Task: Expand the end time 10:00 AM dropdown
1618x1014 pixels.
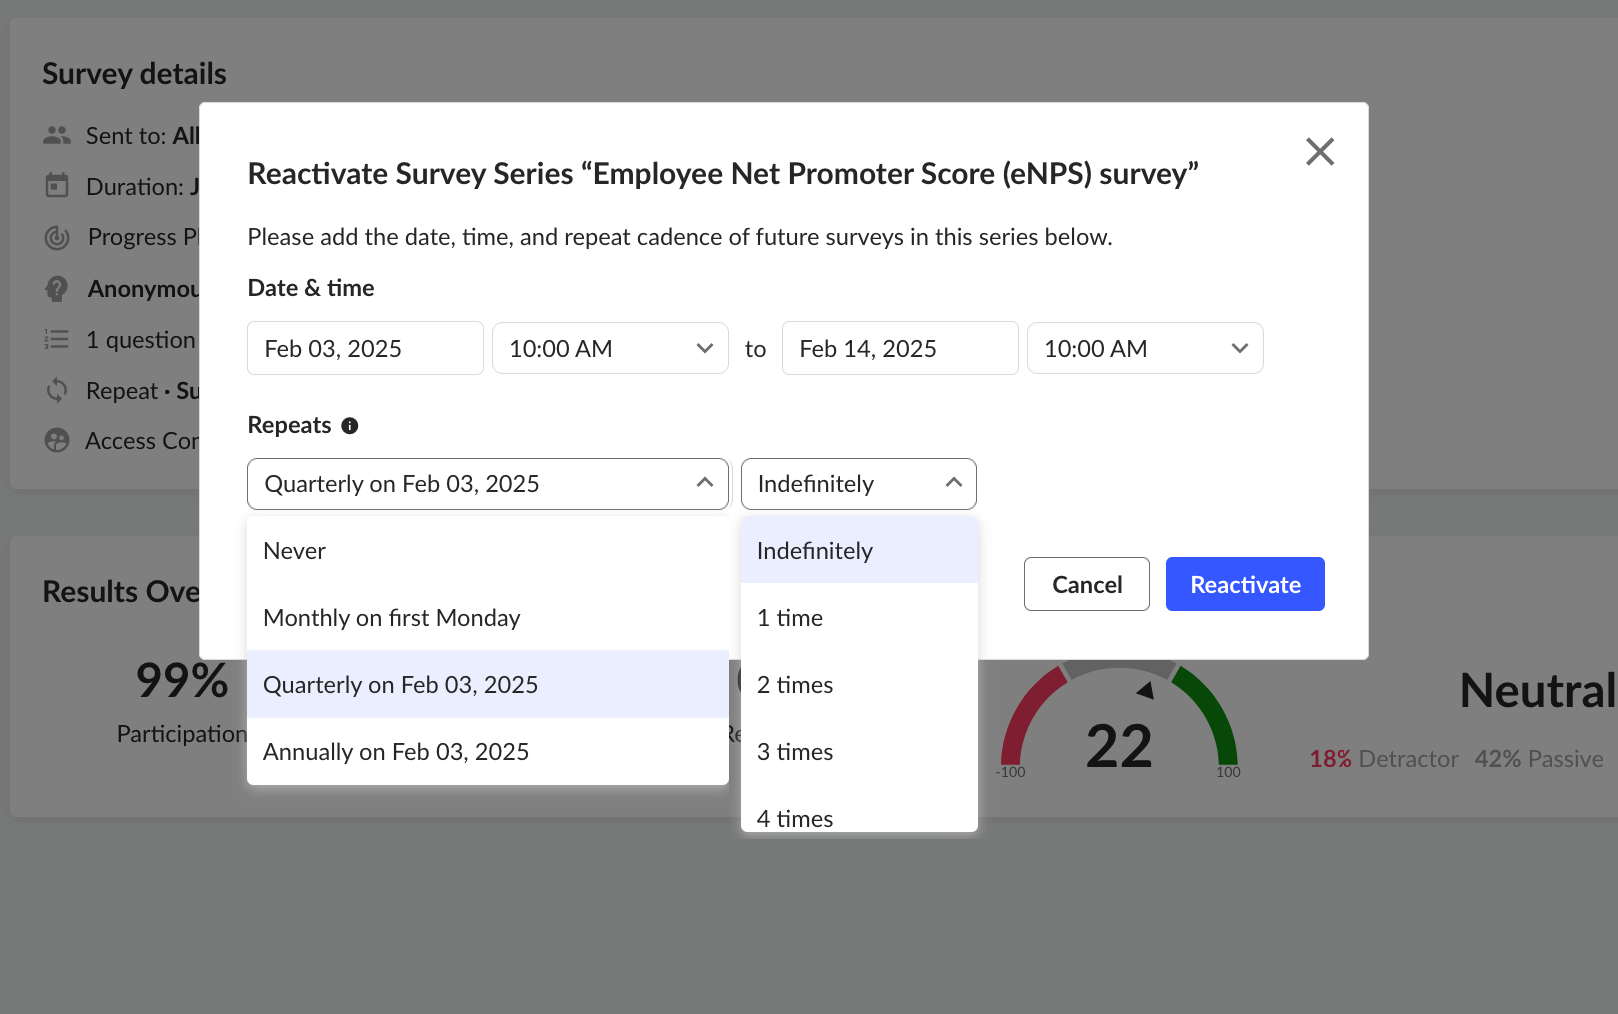Action: point(1145,348)
